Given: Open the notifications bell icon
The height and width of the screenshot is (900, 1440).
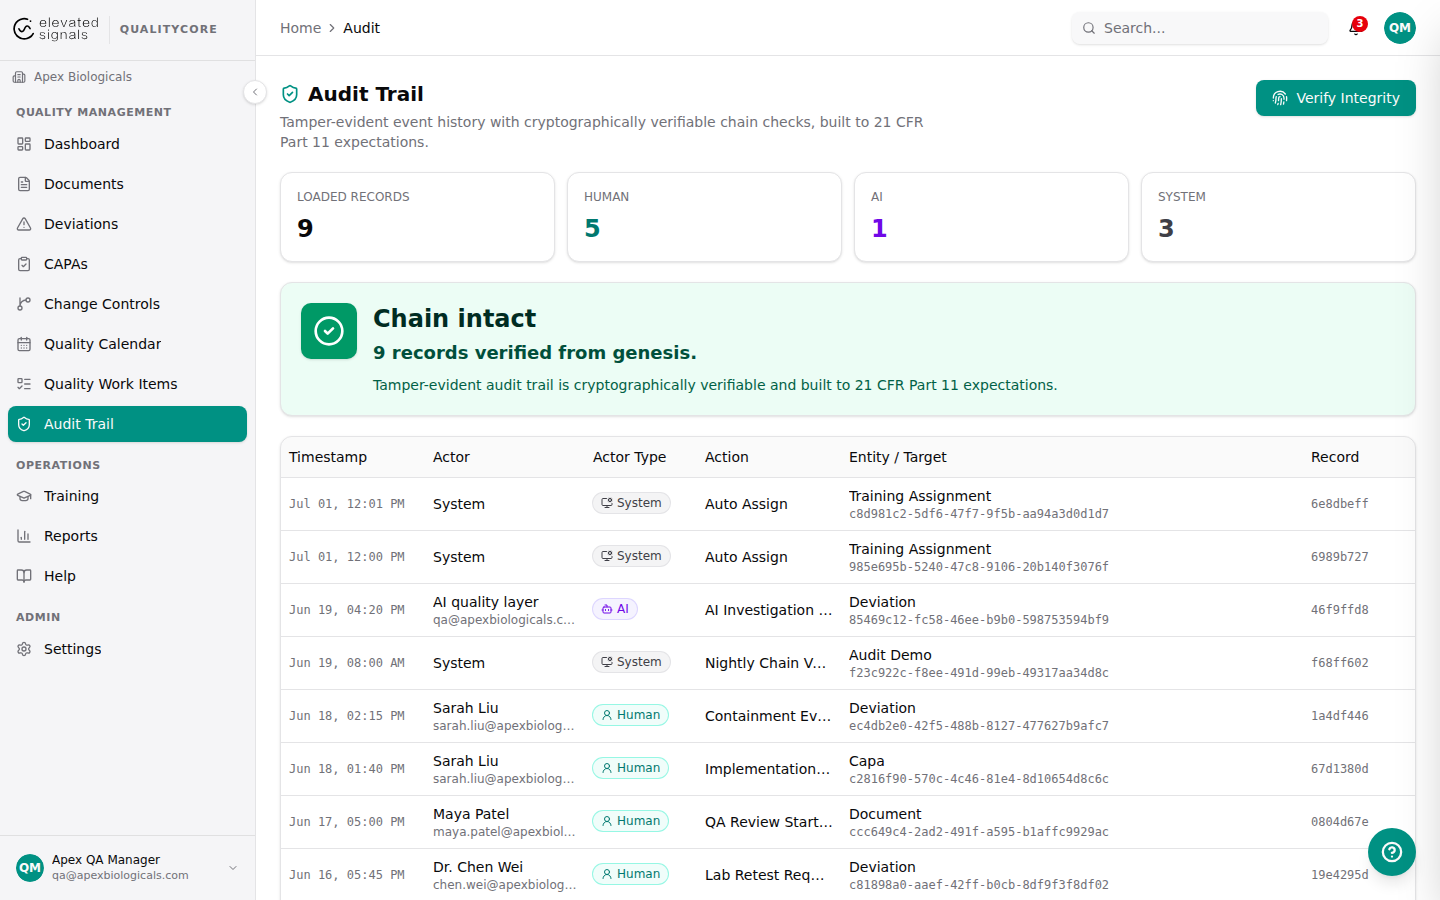Looking at the screenshot, I should coord(1355,28).
